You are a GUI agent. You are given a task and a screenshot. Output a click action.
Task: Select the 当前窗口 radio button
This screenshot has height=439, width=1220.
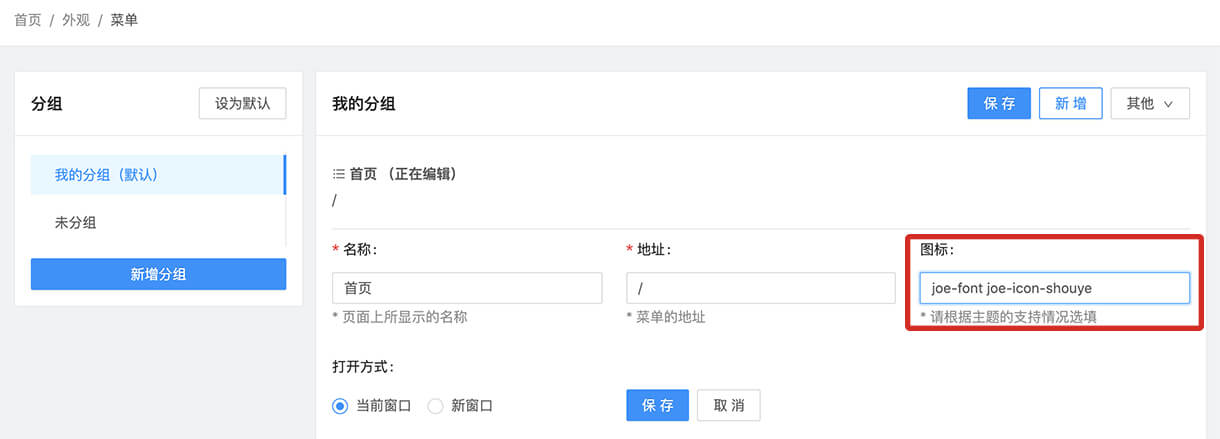click(340, 406)
